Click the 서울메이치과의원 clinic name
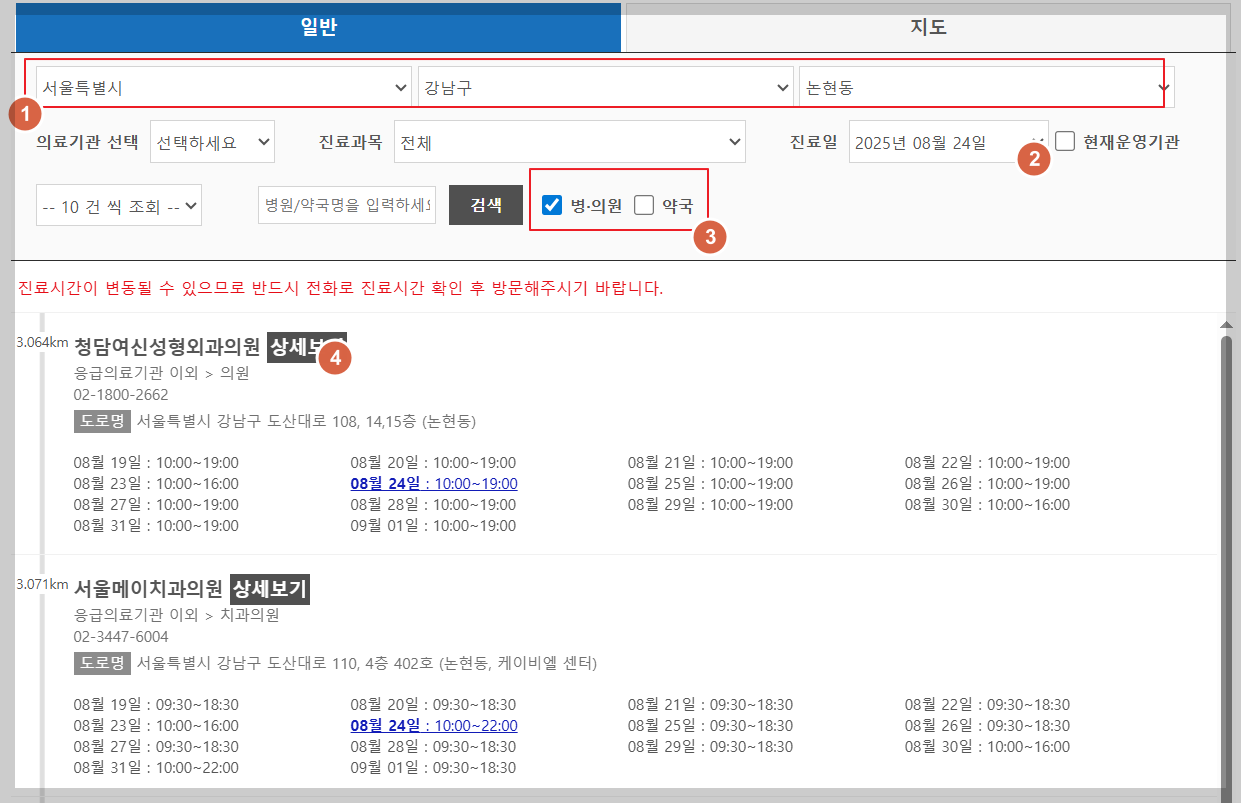Screen dimensions: 1241x803 (148, 589)
